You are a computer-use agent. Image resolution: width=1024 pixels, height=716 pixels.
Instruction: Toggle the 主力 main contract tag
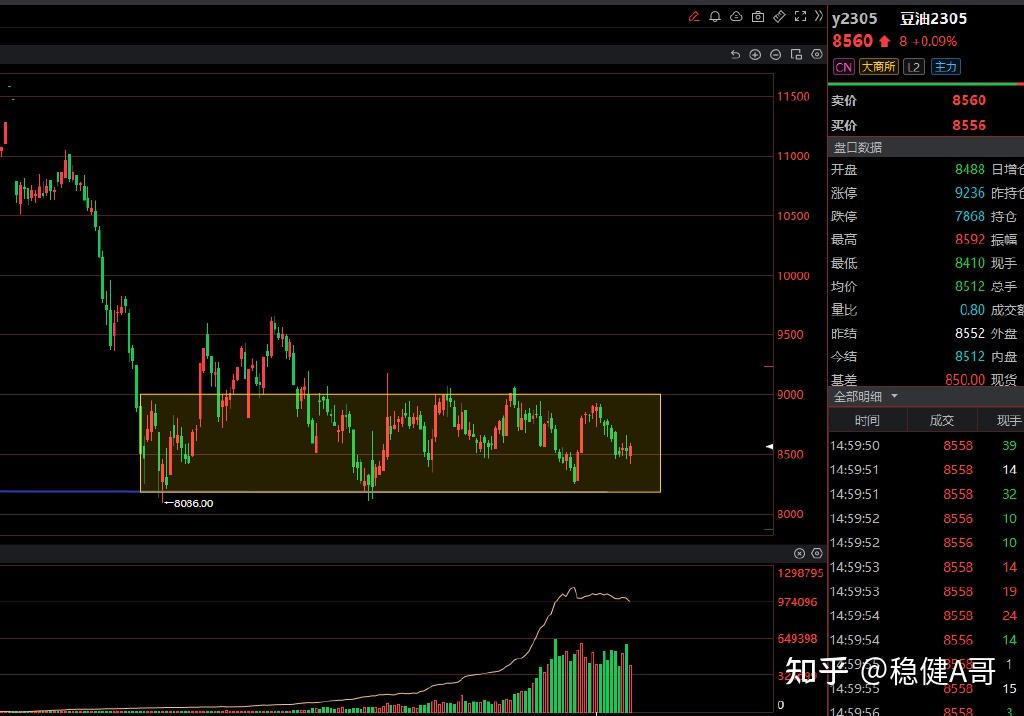(945, 67)
